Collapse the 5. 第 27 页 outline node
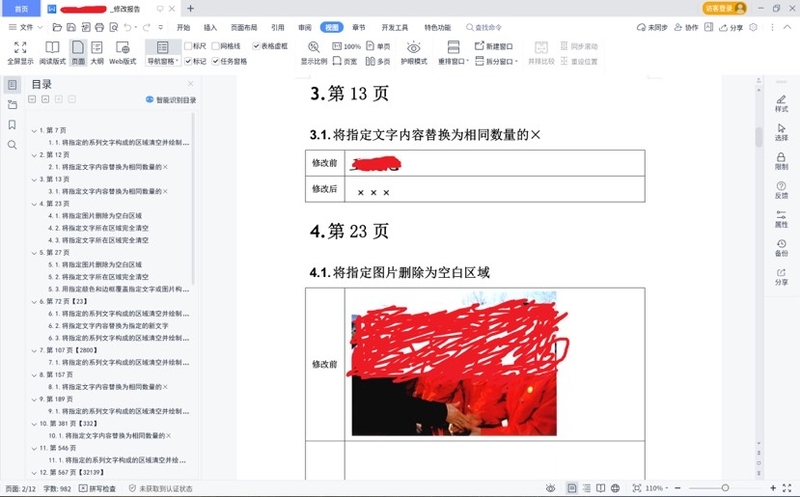The height and width of the screenshot is (497, 800). click(x=34, y=253)
